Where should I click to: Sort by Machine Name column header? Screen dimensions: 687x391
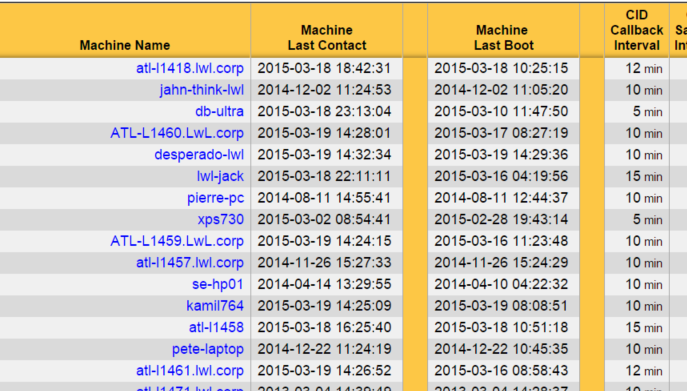[125, 45]
